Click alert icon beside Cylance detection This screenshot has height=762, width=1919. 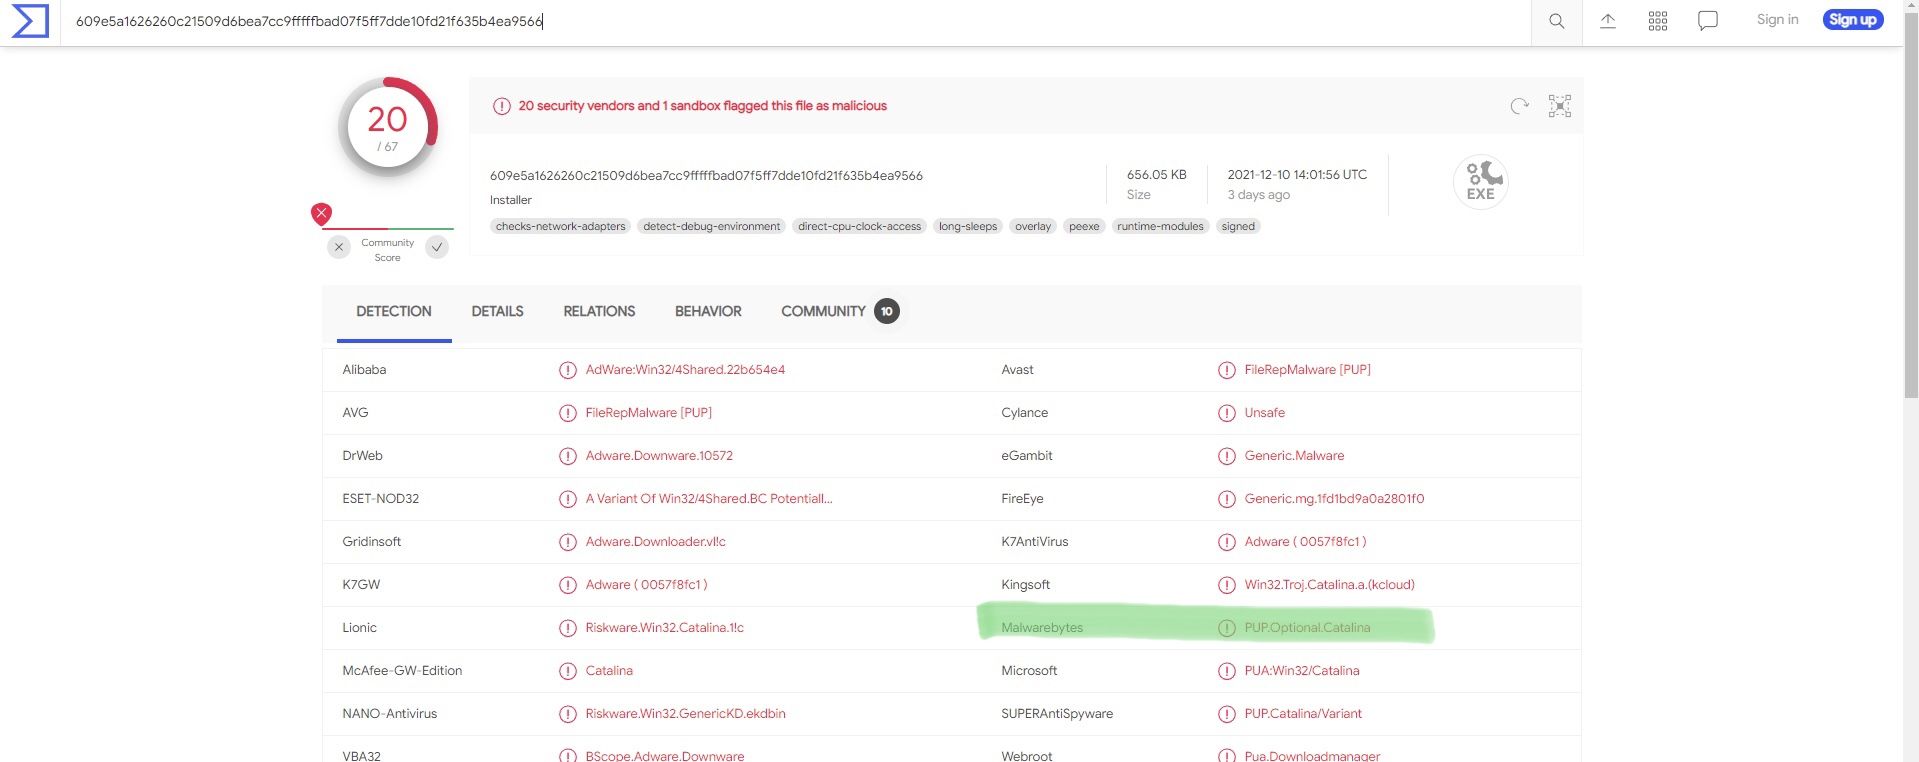(1227, 413)
